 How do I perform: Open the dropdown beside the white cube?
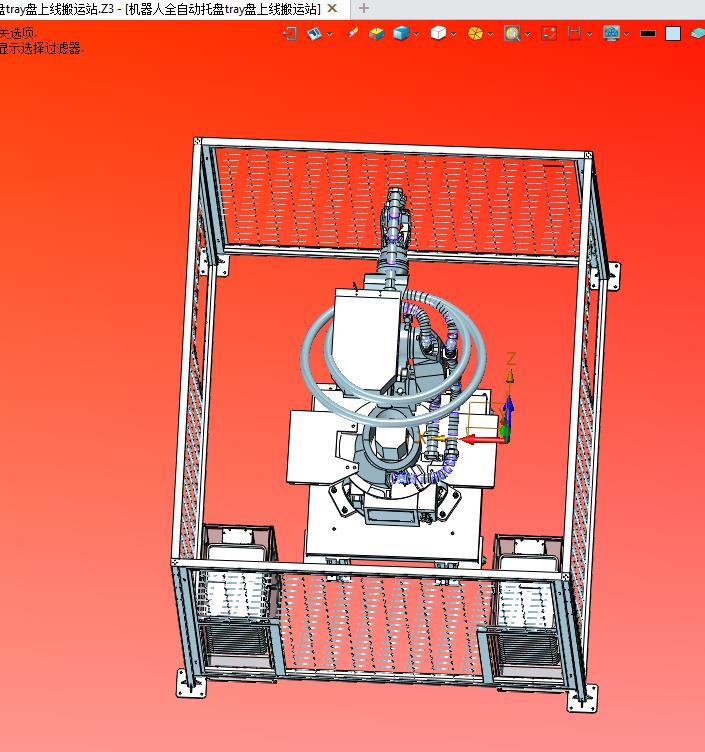pyautogui.click(x=453, y=34)
